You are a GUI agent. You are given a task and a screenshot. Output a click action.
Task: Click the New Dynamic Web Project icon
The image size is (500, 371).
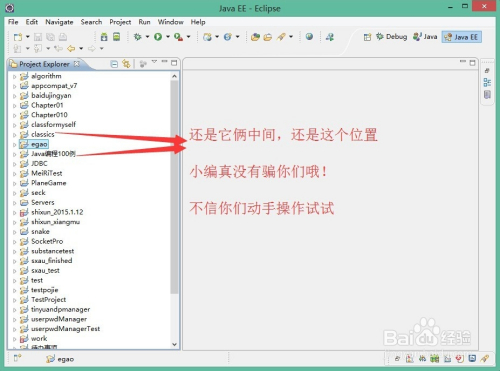(x=207, y=37)
